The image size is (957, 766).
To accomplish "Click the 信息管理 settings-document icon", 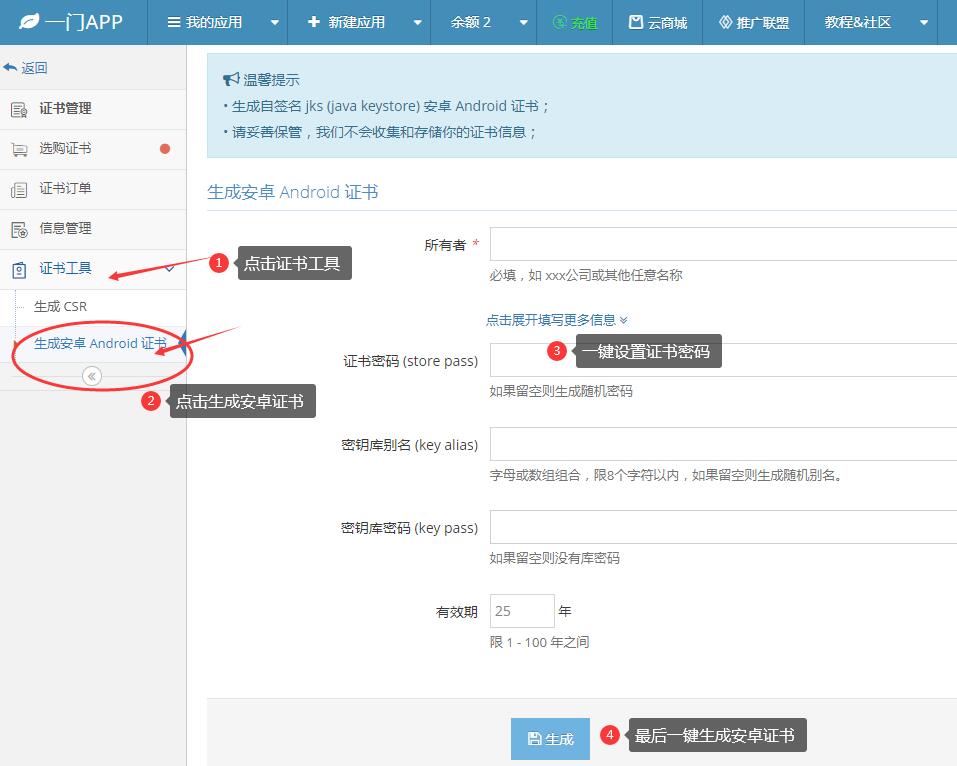I will [19, 229].
